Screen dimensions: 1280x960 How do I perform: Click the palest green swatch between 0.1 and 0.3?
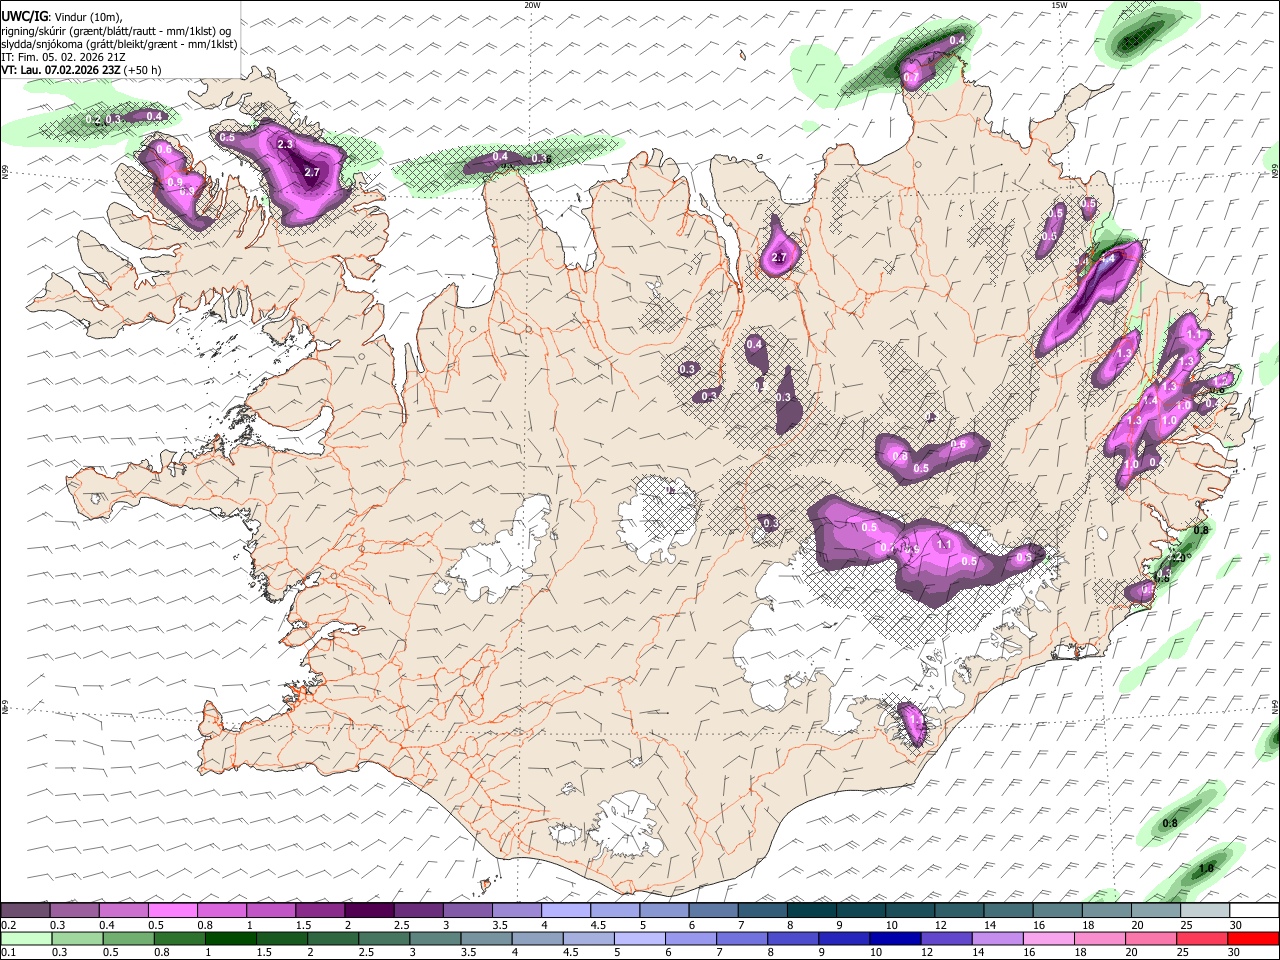(x=25, y=938)
